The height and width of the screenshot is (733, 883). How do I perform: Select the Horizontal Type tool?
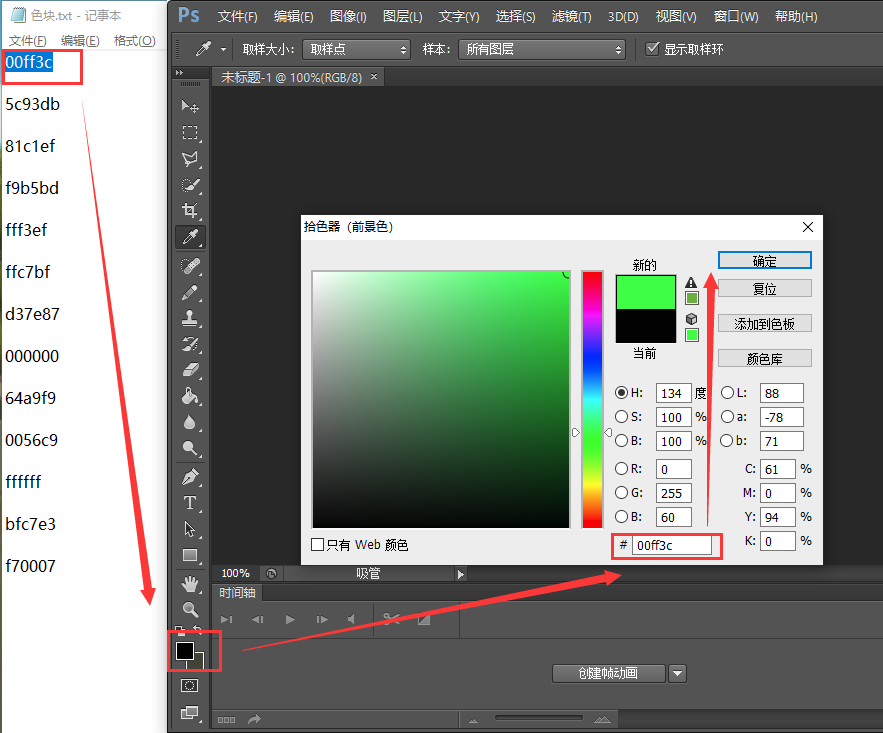(x=190, y=503)
